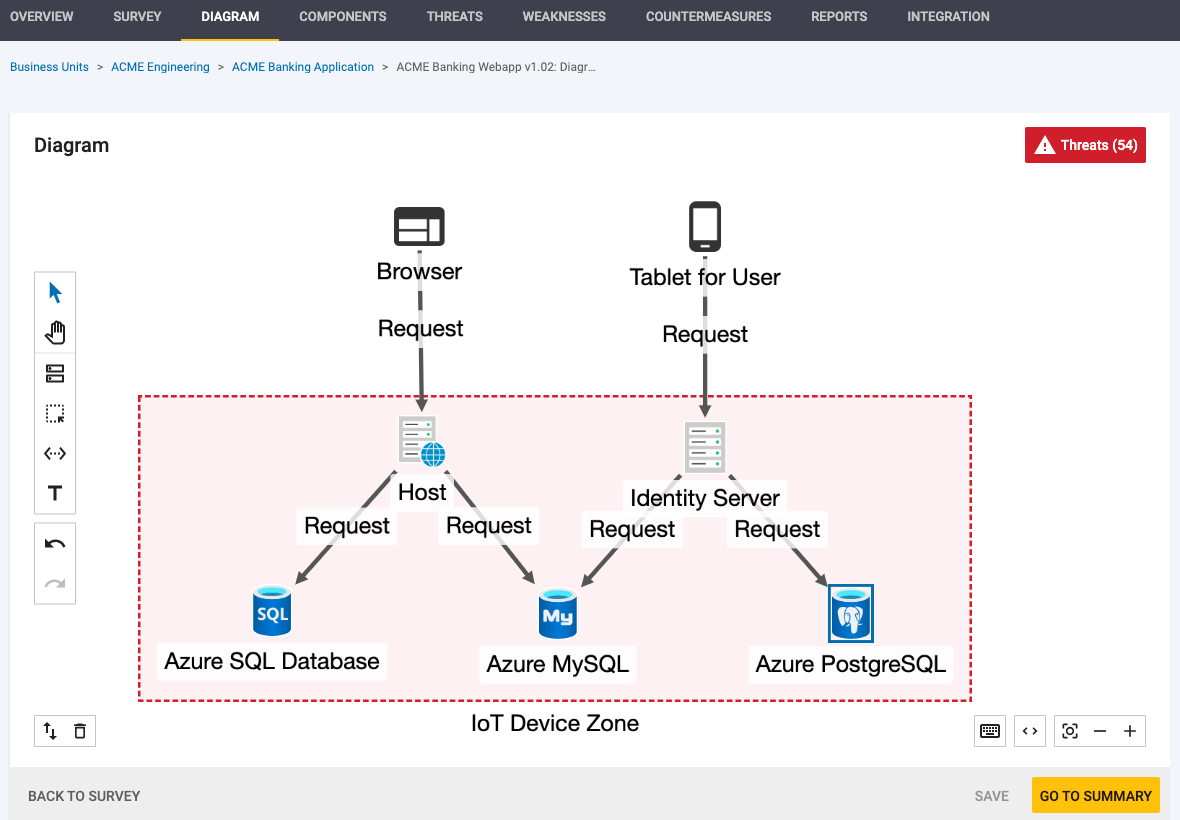
Task: Fit diagram to screen icon
Action: (x=1070, y=731)
